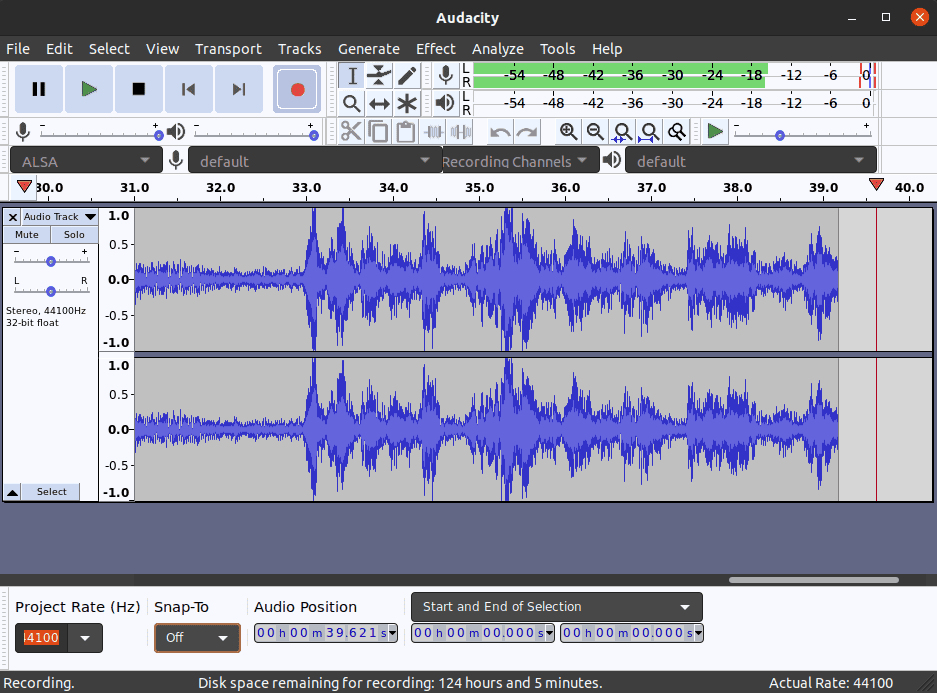Click the Zoom In magnifier icon
Viewport: 937px width, 693px height.
tap(568, 131)
